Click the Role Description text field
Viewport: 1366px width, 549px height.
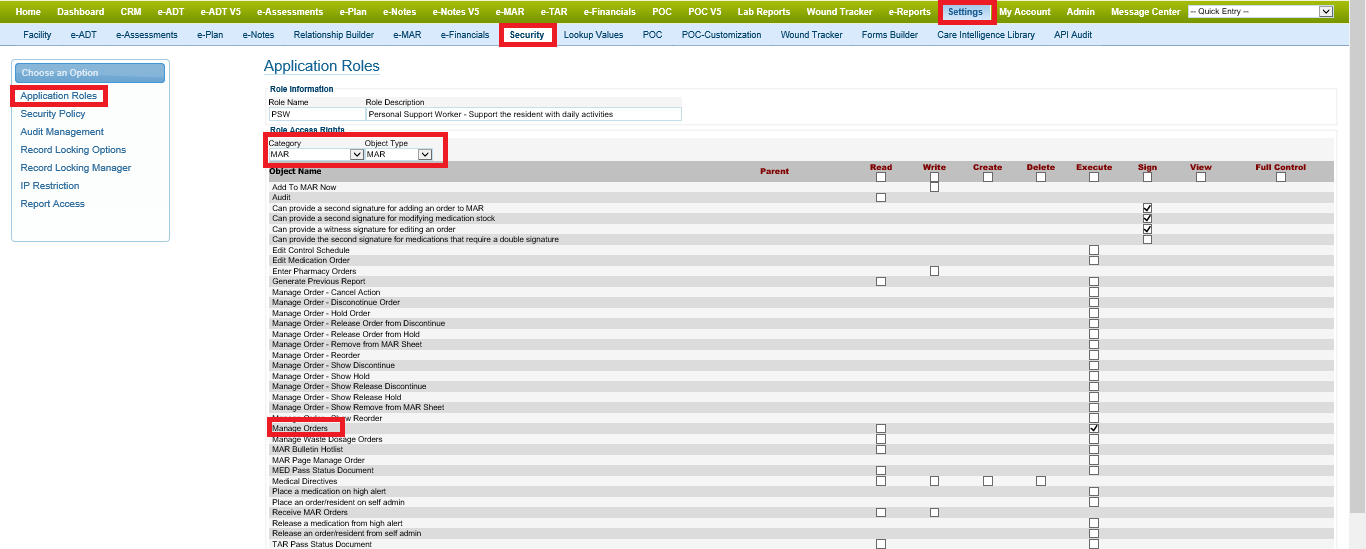point(523,114)
